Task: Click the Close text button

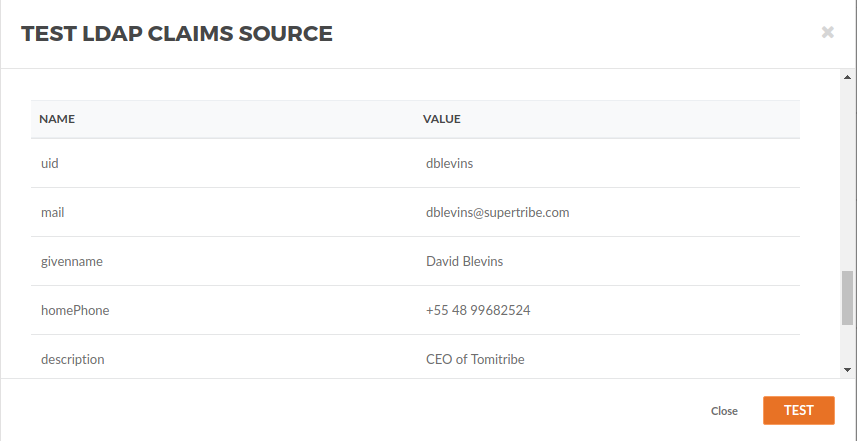Action: [x=724, y=411]
